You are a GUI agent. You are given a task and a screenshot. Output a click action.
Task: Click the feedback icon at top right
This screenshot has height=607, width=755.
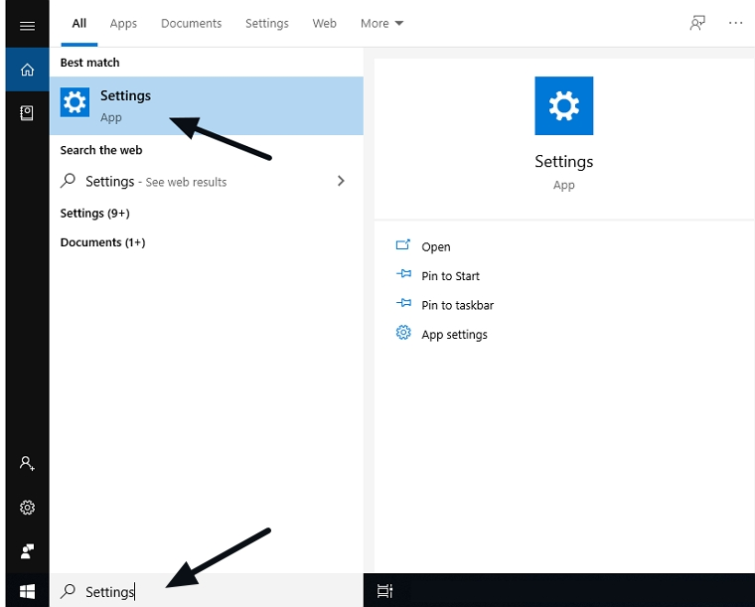697,24
